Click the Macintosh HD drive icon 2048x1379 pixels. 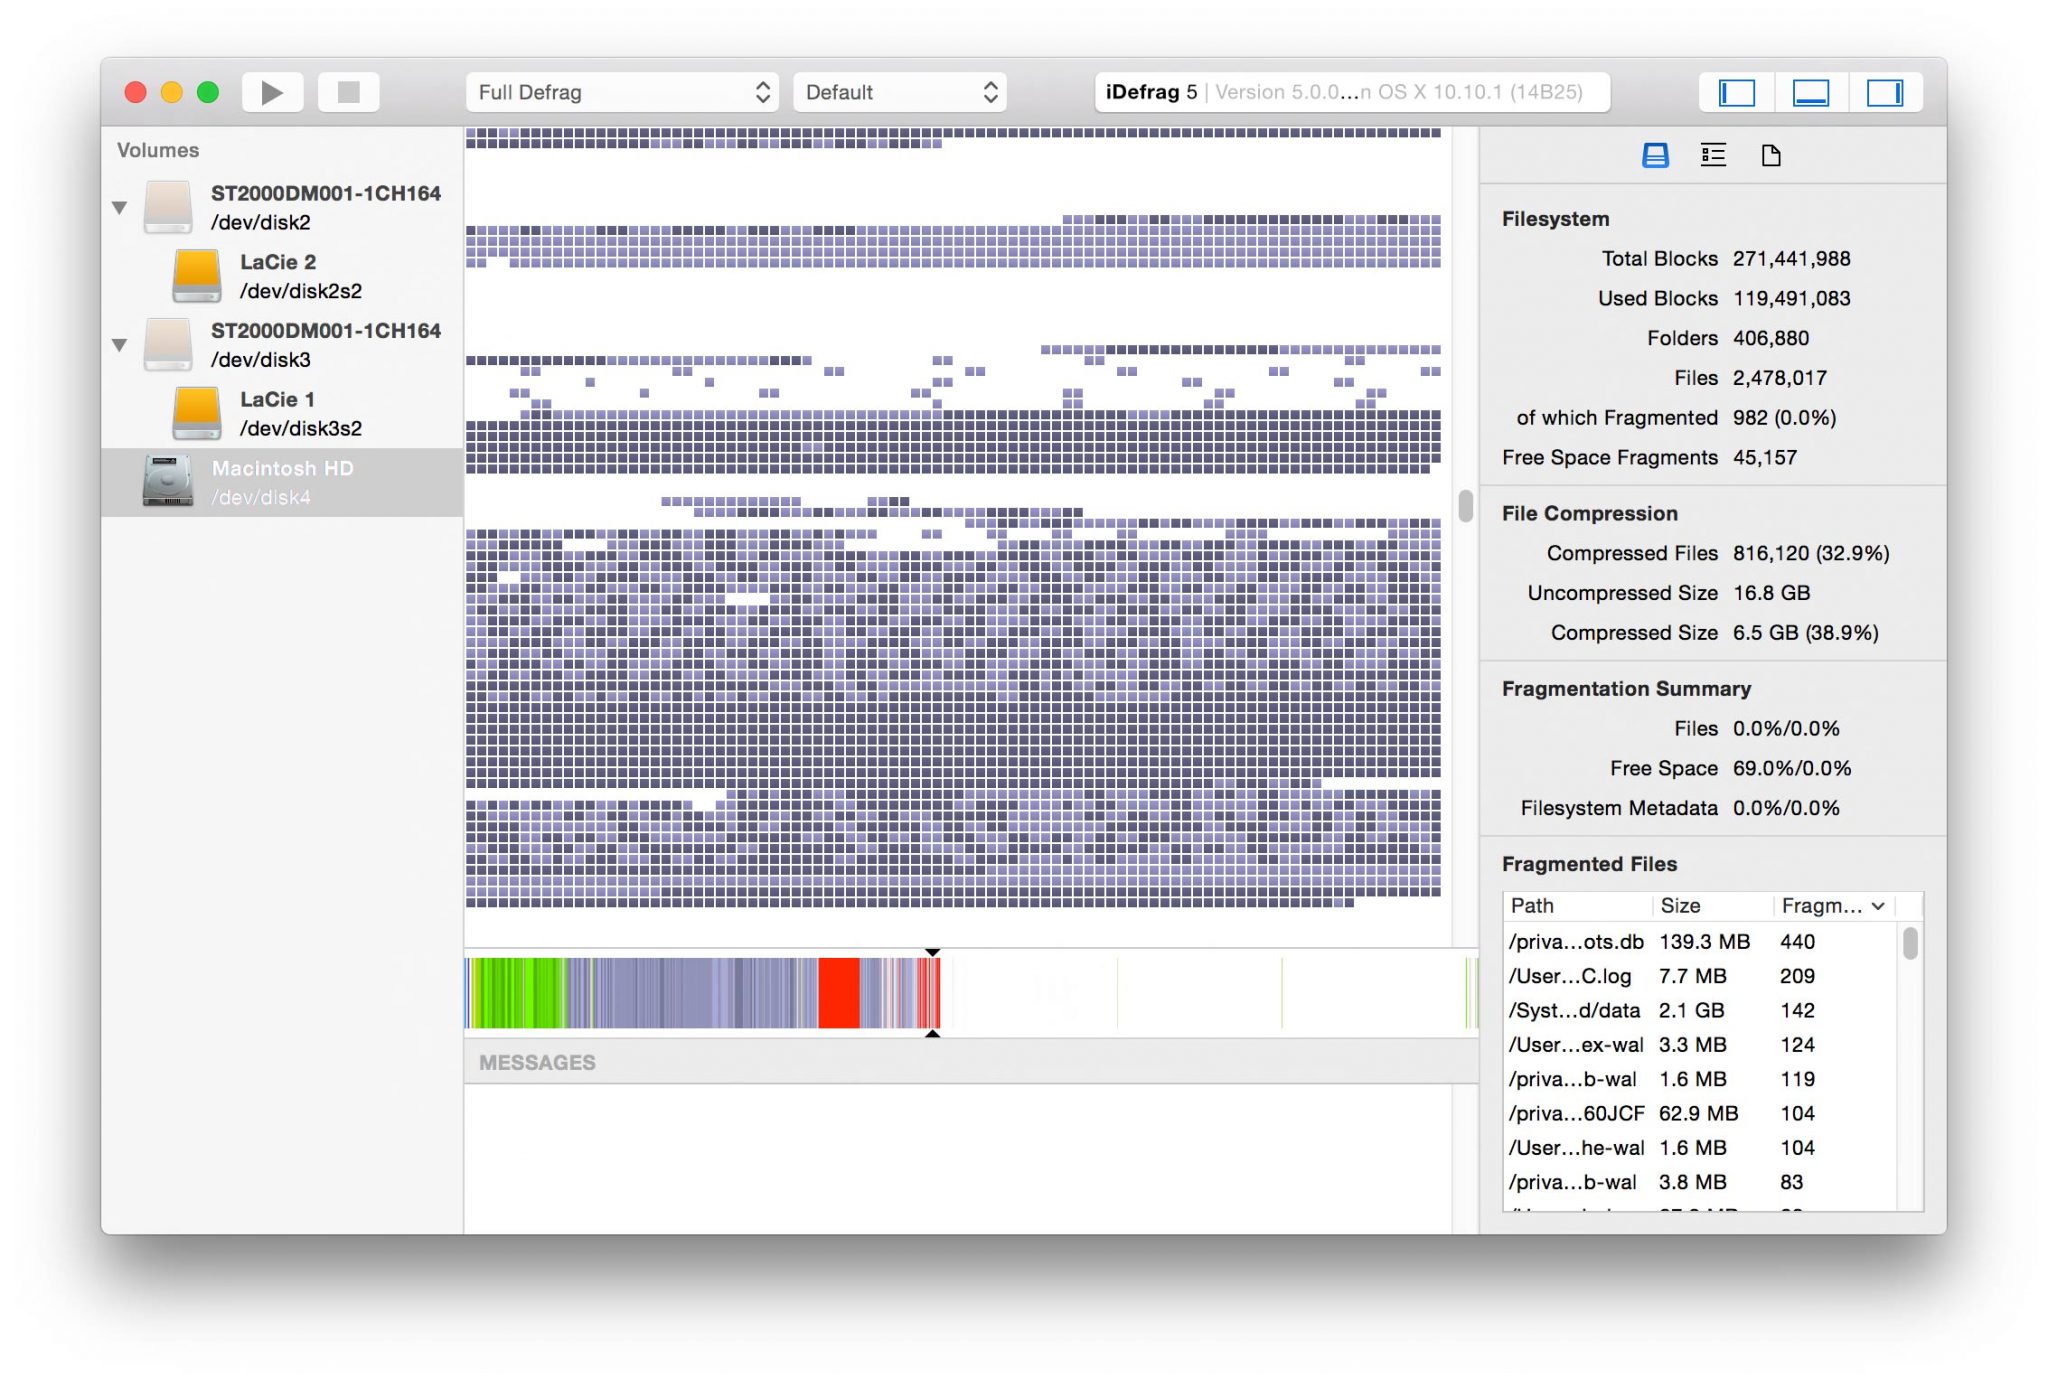[x=166, y=481]
